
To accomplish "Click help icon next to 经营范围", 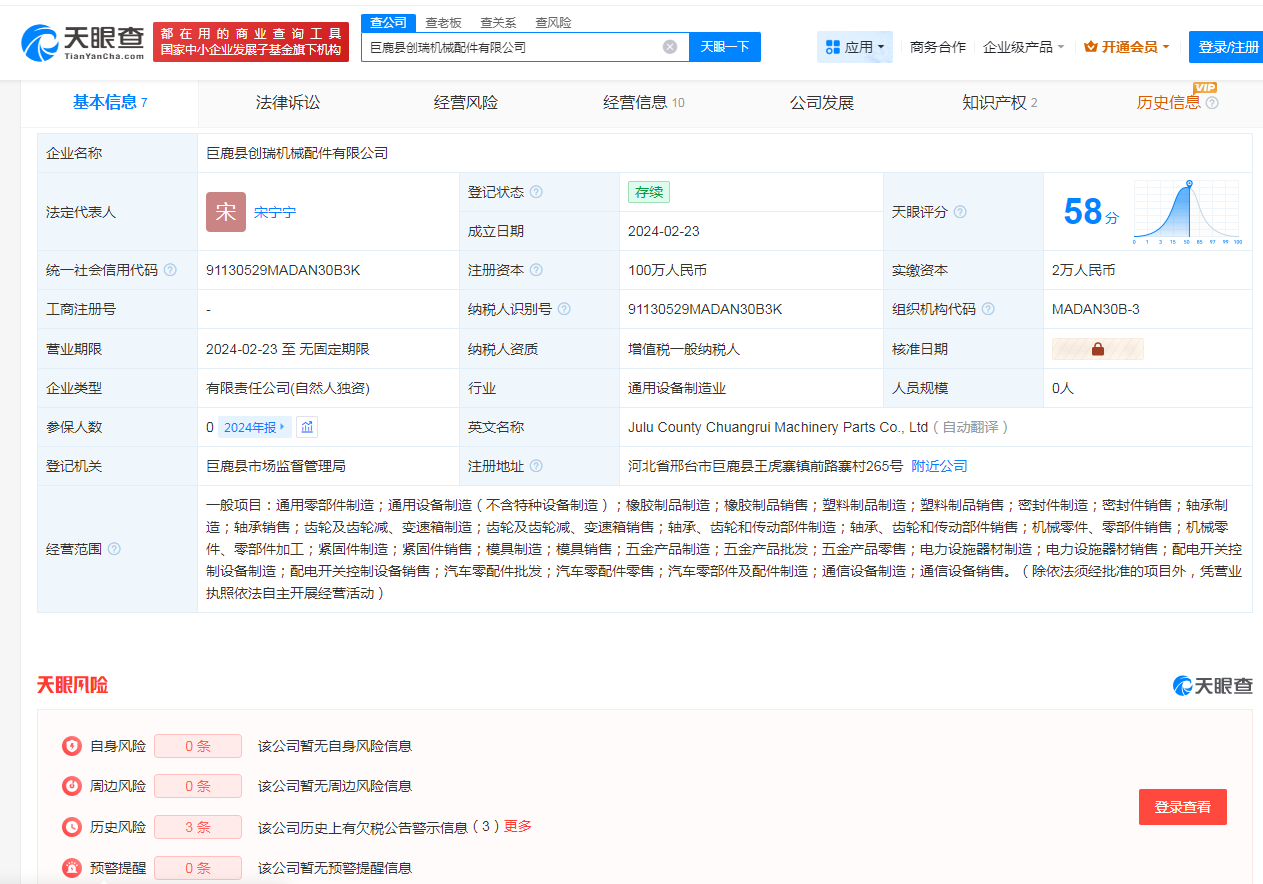I will tap(114, 549).
